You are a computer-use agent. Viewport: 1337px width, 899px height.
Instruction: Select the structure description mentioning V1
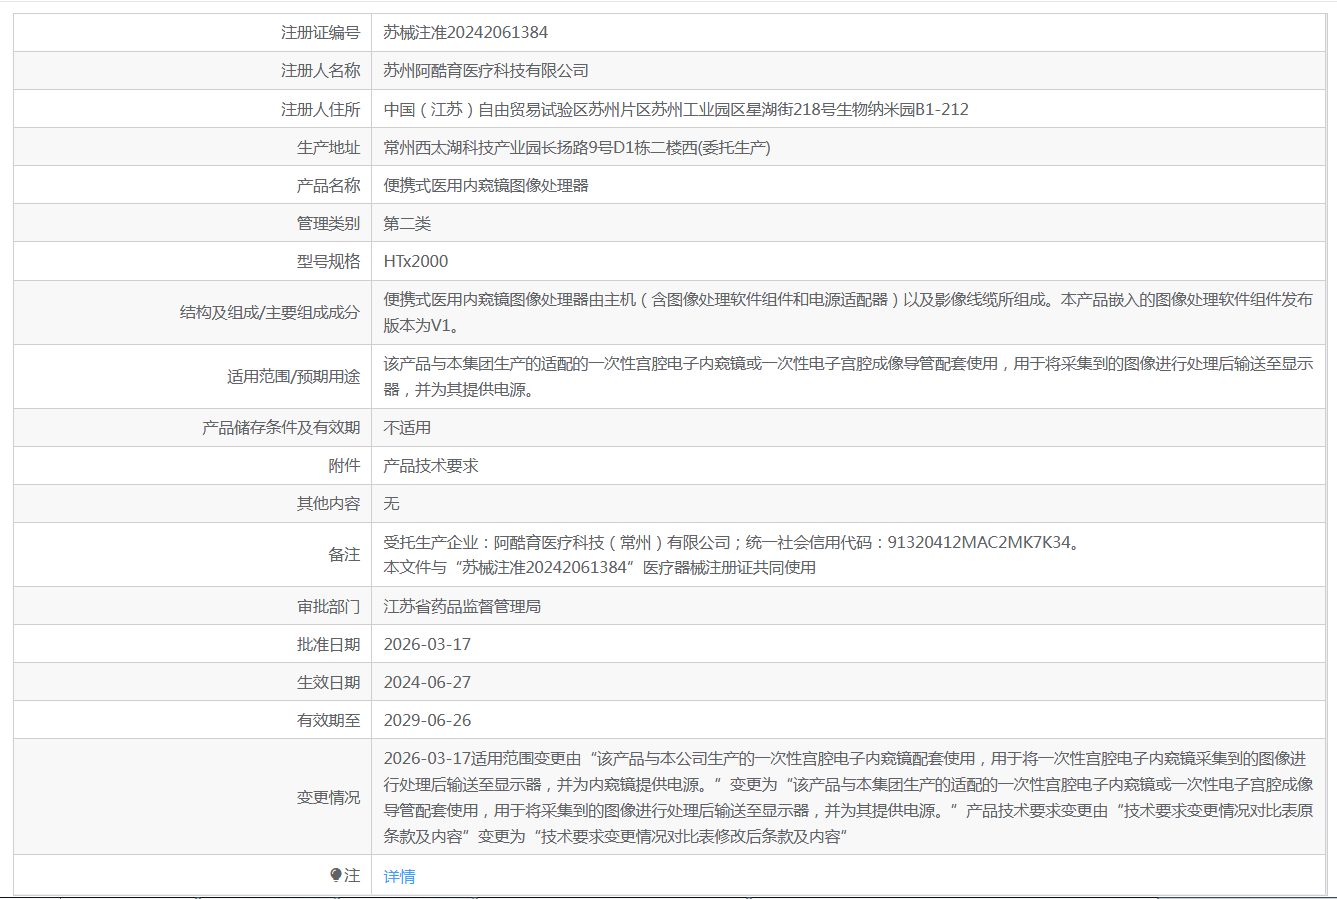(848, 312)
